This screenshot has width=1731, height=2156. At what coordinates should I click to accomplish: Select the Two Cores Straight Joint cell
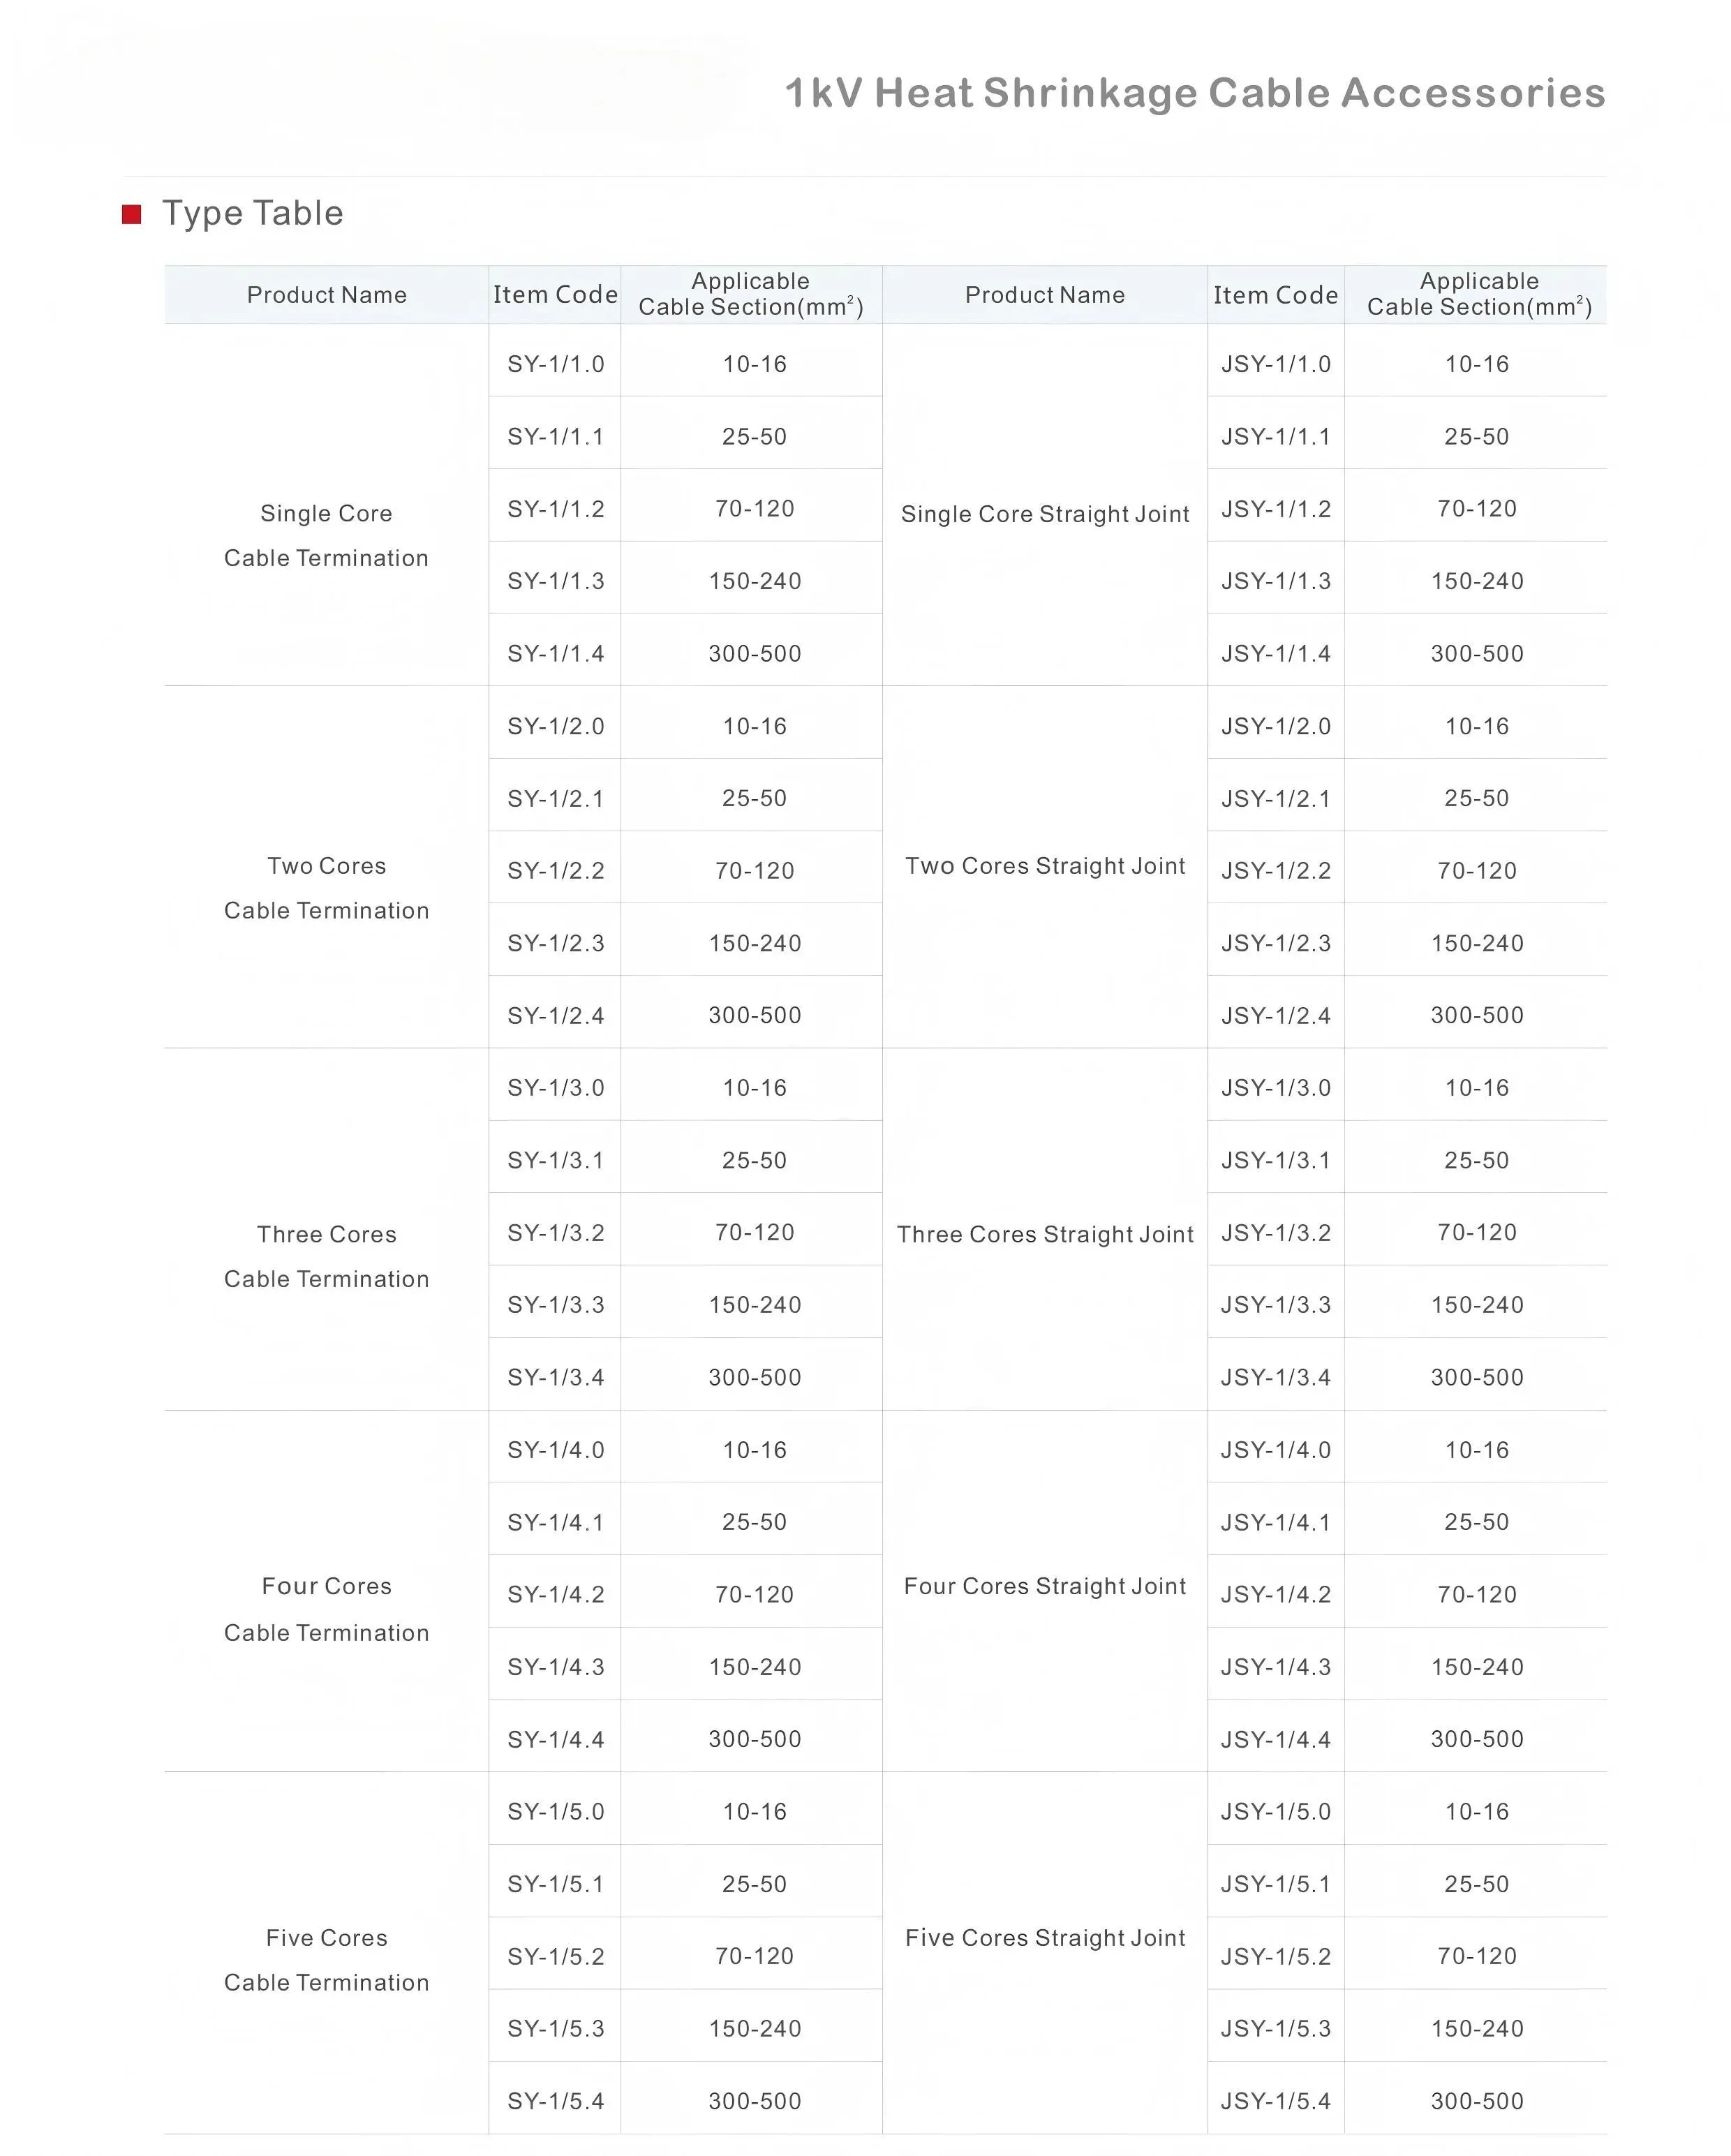[x=1045, y=866]
